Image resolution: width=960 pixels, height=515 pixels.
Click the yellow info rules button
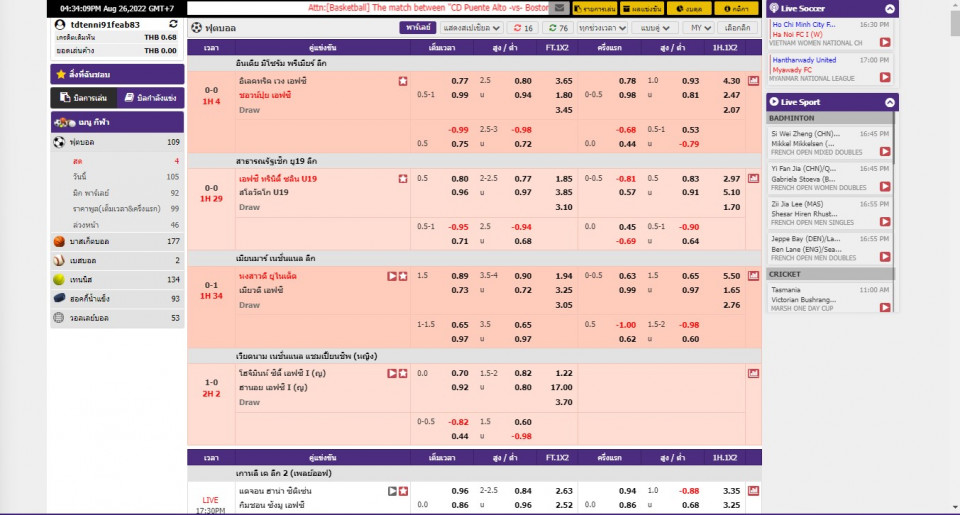click(736, 9)
